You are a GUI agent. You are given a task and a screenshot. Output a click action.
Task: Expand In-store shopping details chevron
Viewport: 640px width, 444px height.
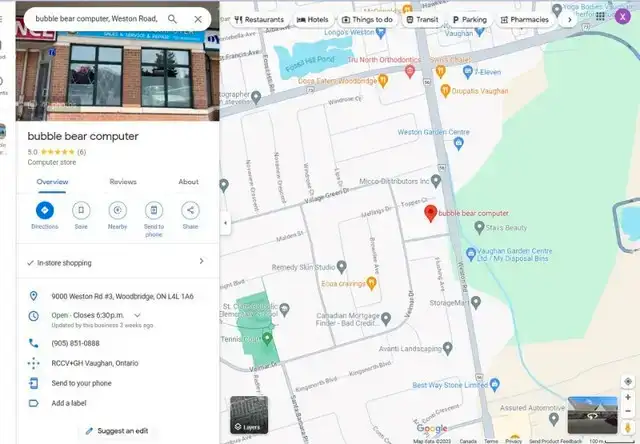(x=201, y=262)
